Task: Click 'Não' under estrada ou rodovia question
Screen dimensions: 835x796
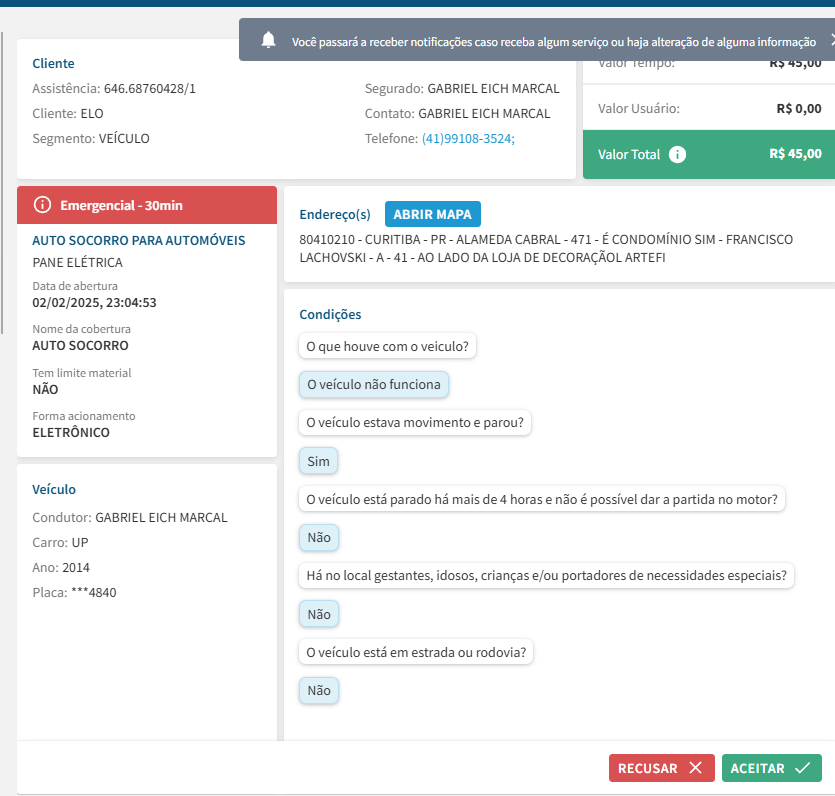Action: [319, 691]
